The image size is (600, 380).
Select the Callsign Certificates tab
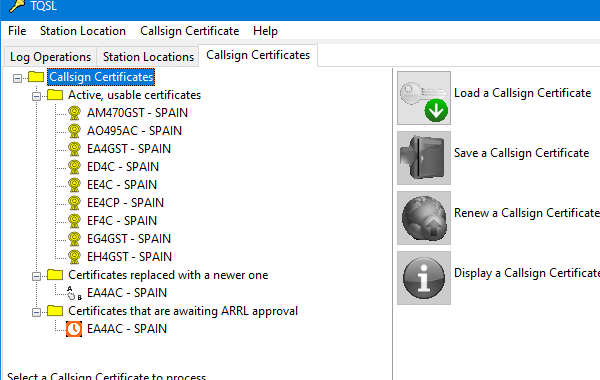click(258, 55)
